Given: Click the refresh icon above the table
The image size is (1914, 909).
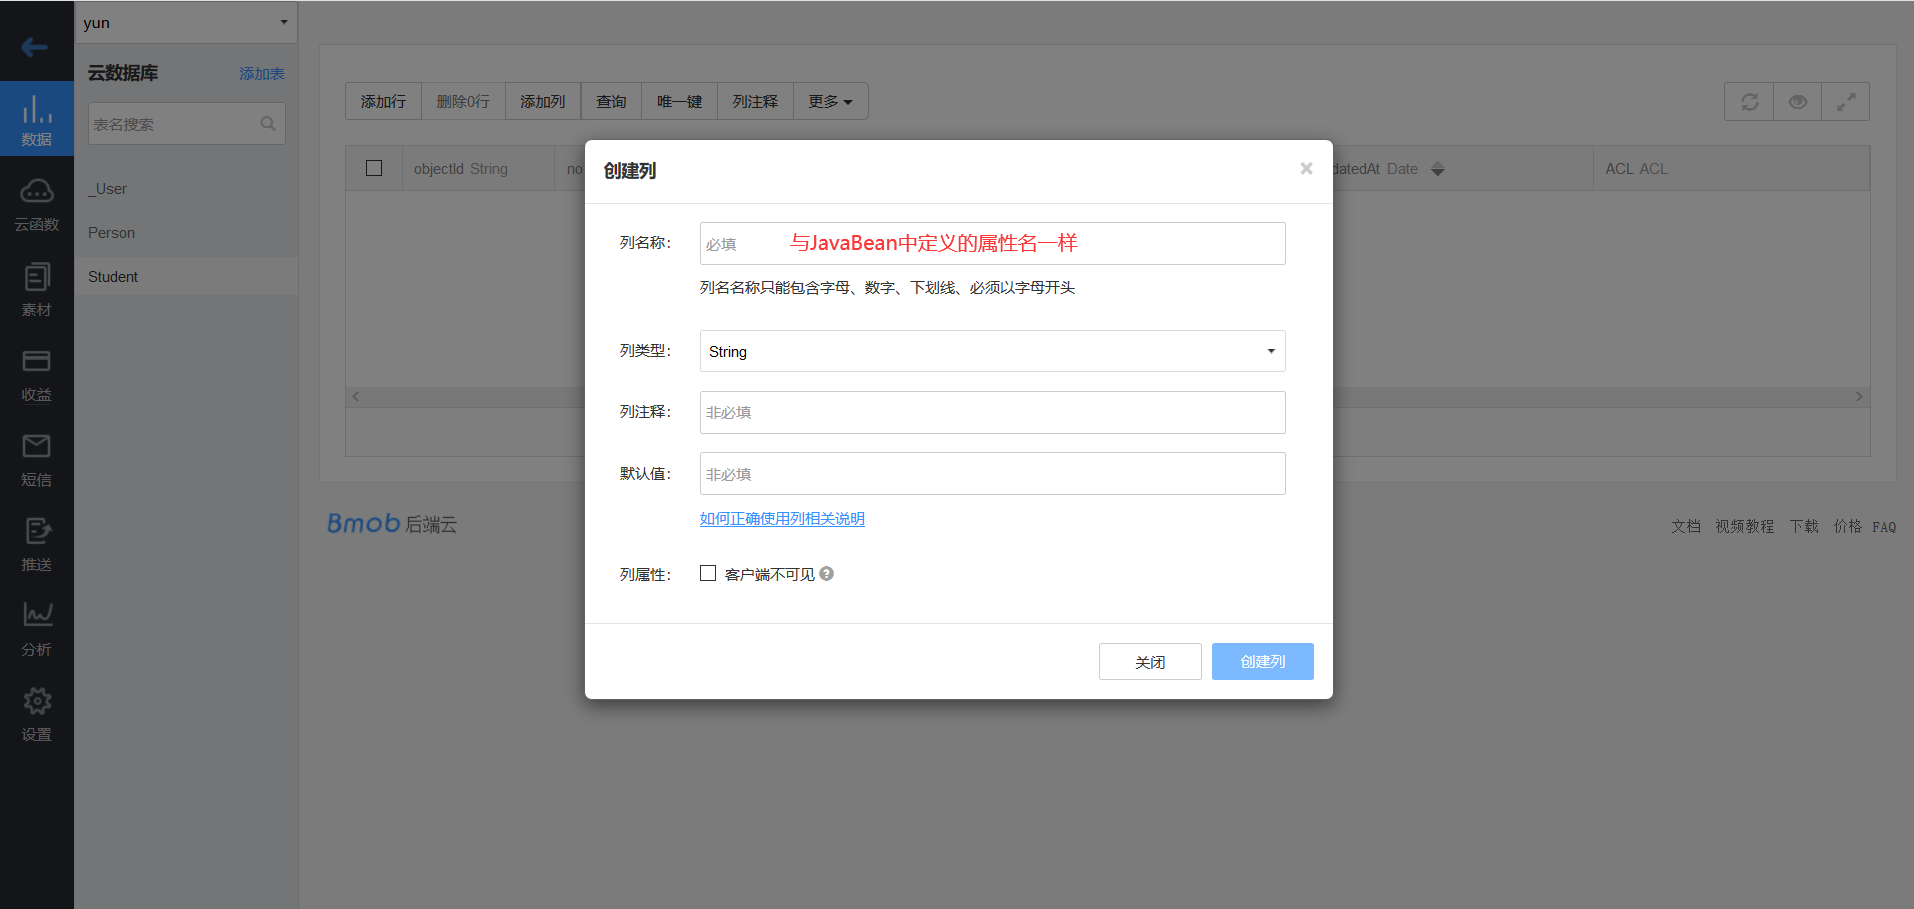Looking at the screenshot, I should (x=1748, y=101).
